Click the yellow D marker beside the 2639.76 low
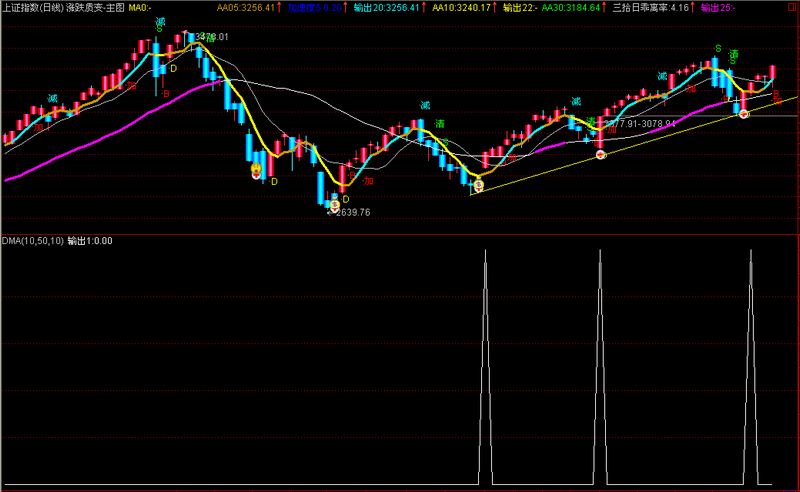800x492 pixels. 345,199
